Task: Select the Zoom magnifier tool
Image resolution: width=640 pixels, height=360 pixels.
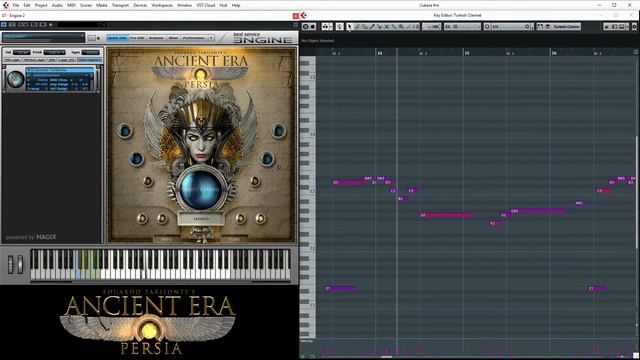Action: coord(401,27)
